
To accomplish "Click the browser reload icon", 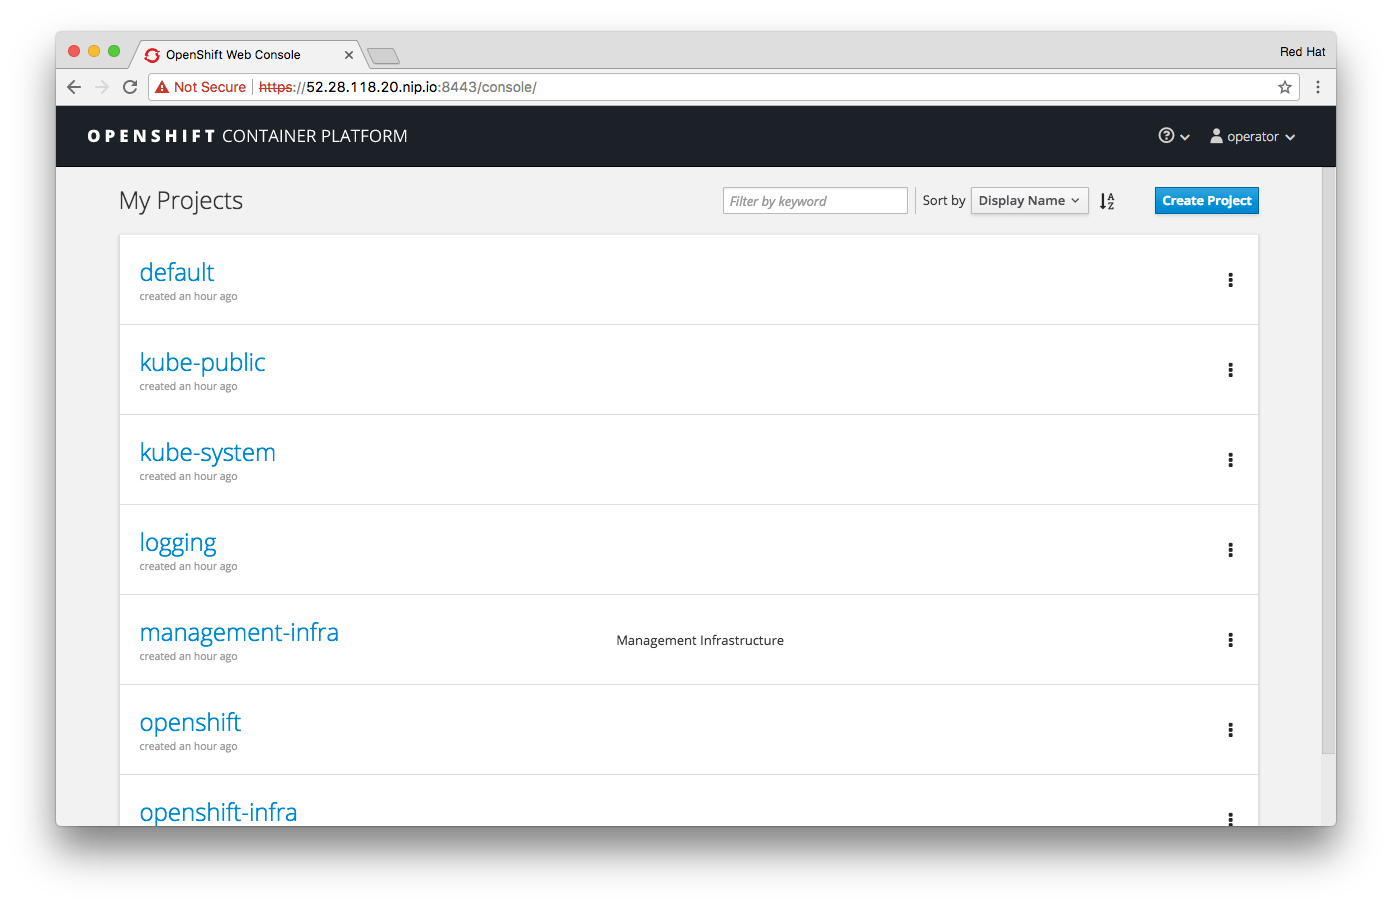I will coord(130,87).
